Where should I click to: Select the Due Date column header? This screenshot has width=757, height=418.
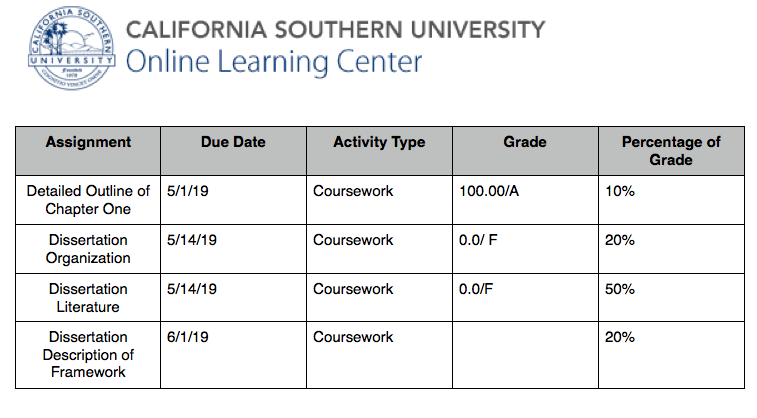point(233,142)
